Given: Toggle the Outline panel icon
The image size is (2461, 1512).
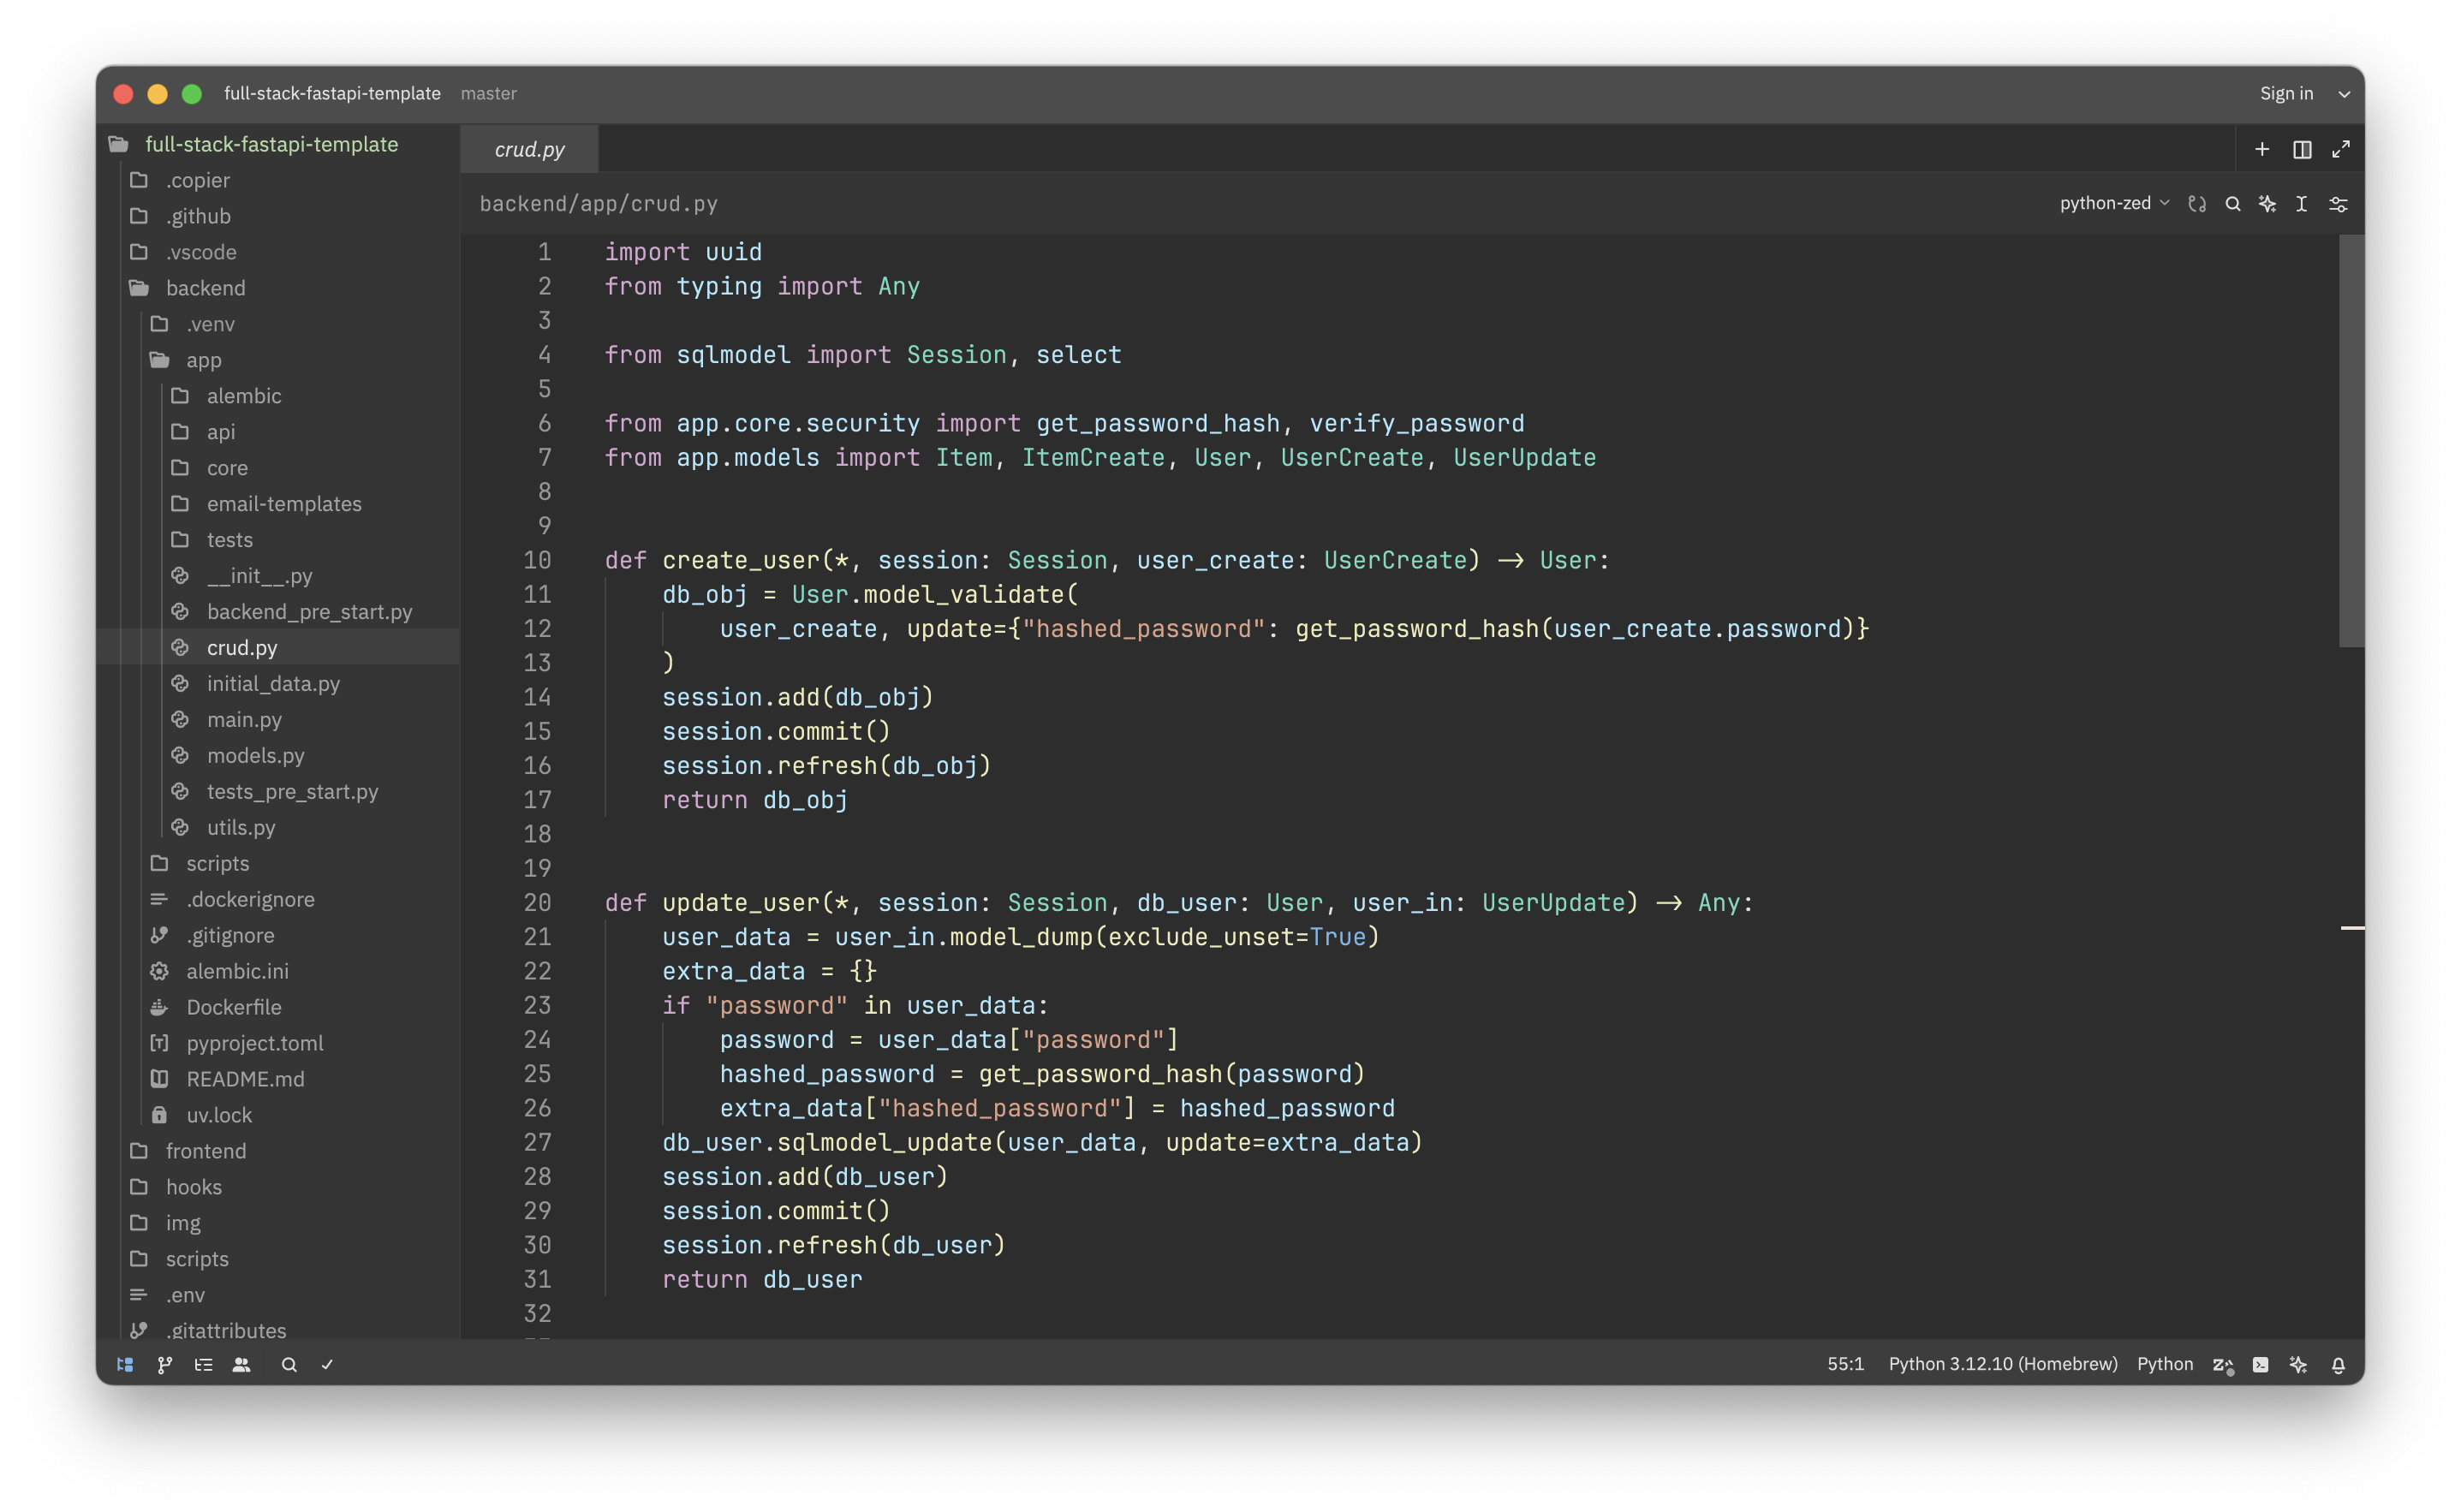Looking at the screenshot, I should [x=204, y=1364].
